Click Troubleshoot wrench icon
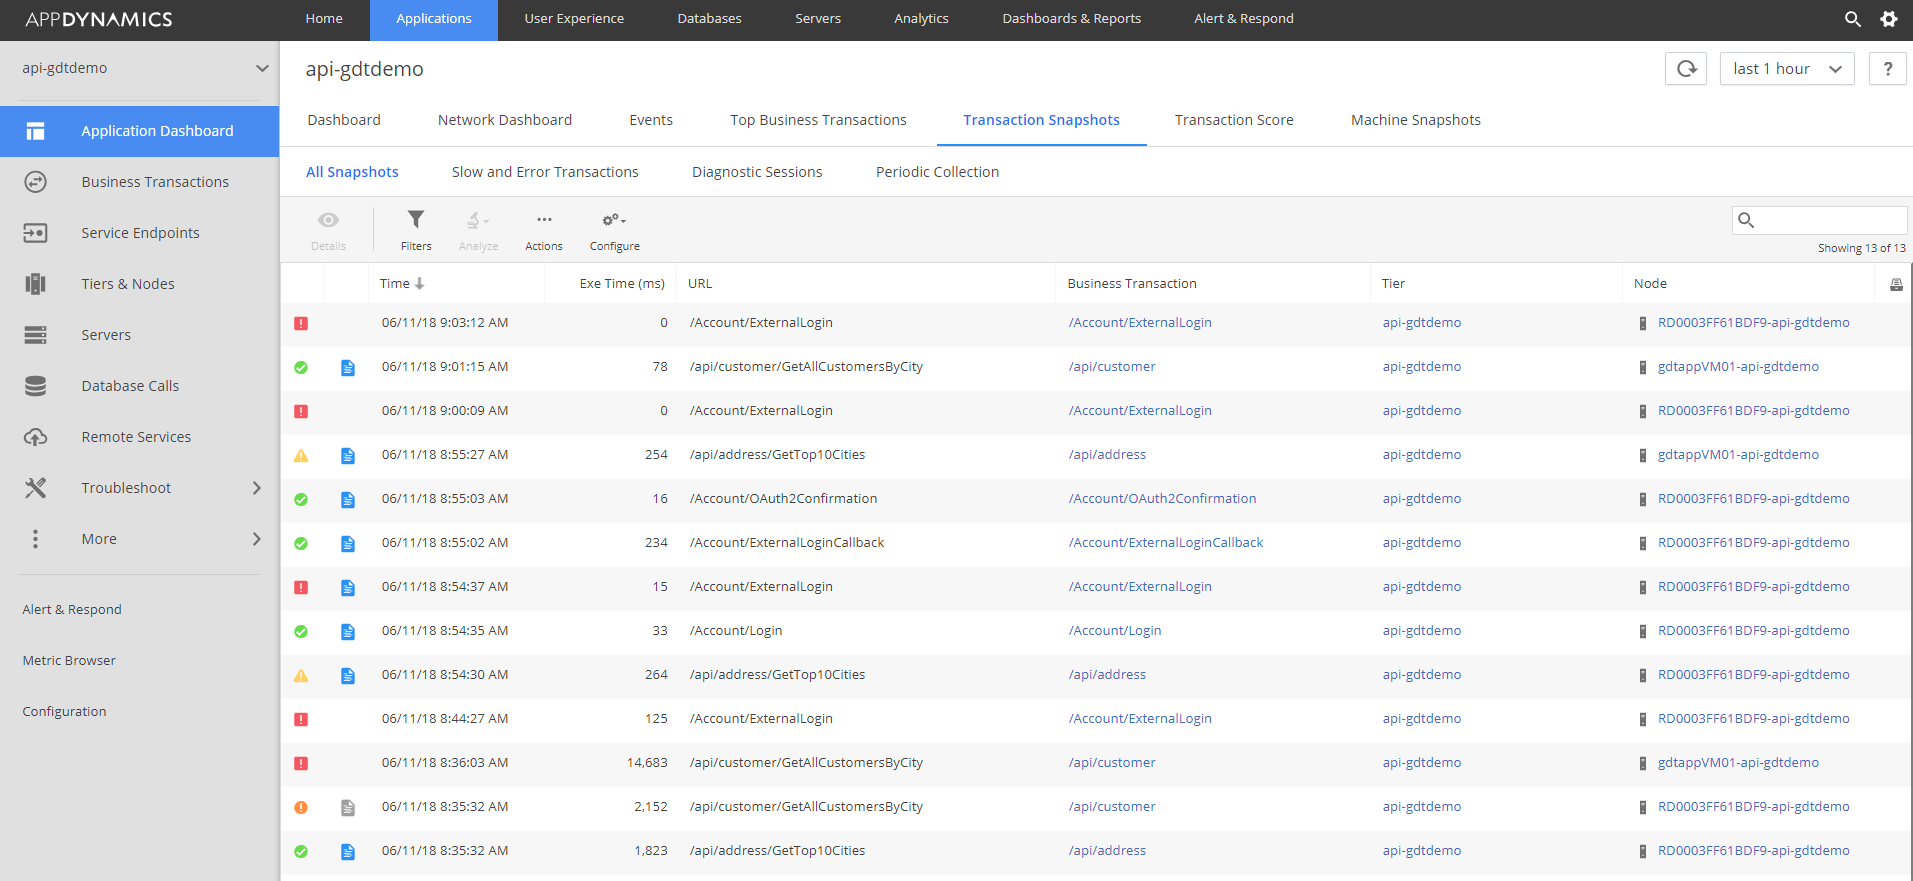1913x881 pixels. click(36, 488)
